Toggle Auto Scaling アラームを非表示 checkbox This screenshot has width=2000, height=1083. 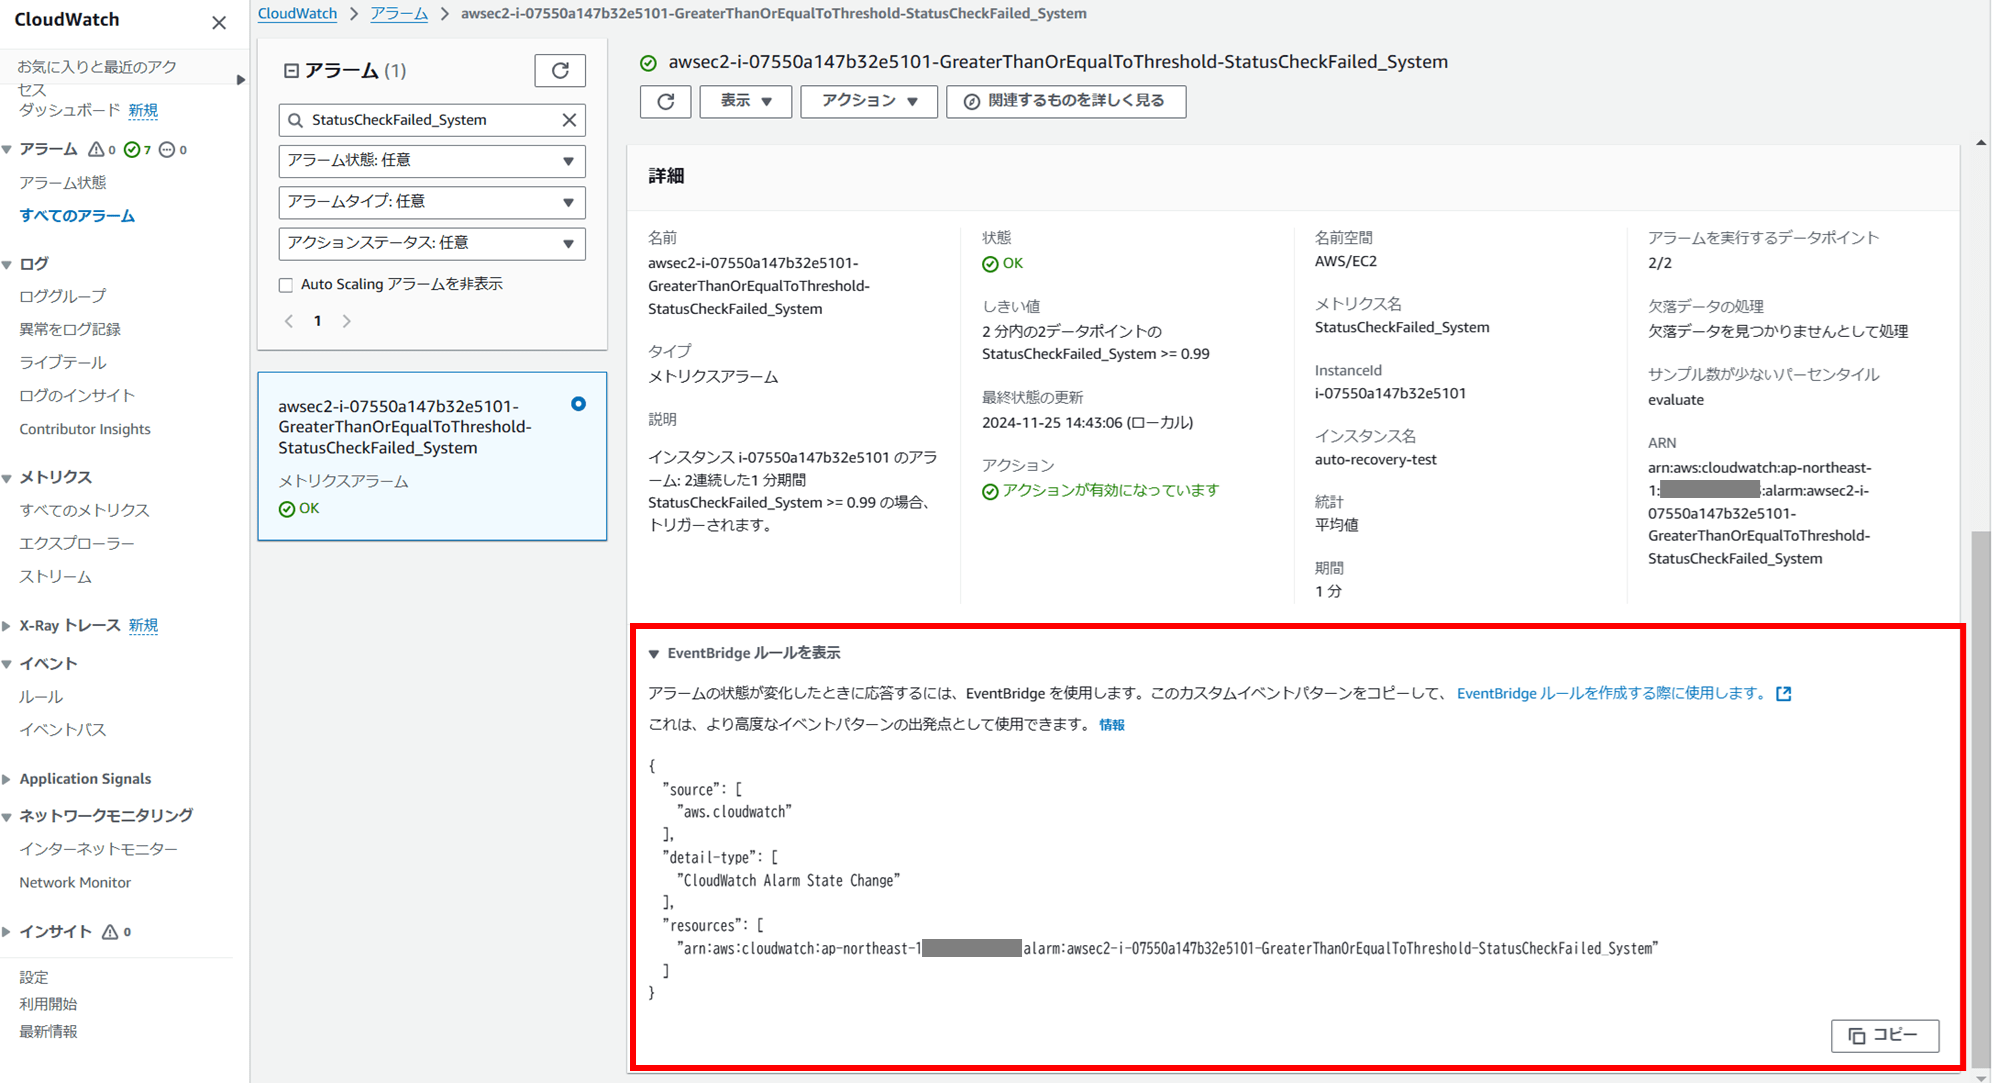click(286, 285)
